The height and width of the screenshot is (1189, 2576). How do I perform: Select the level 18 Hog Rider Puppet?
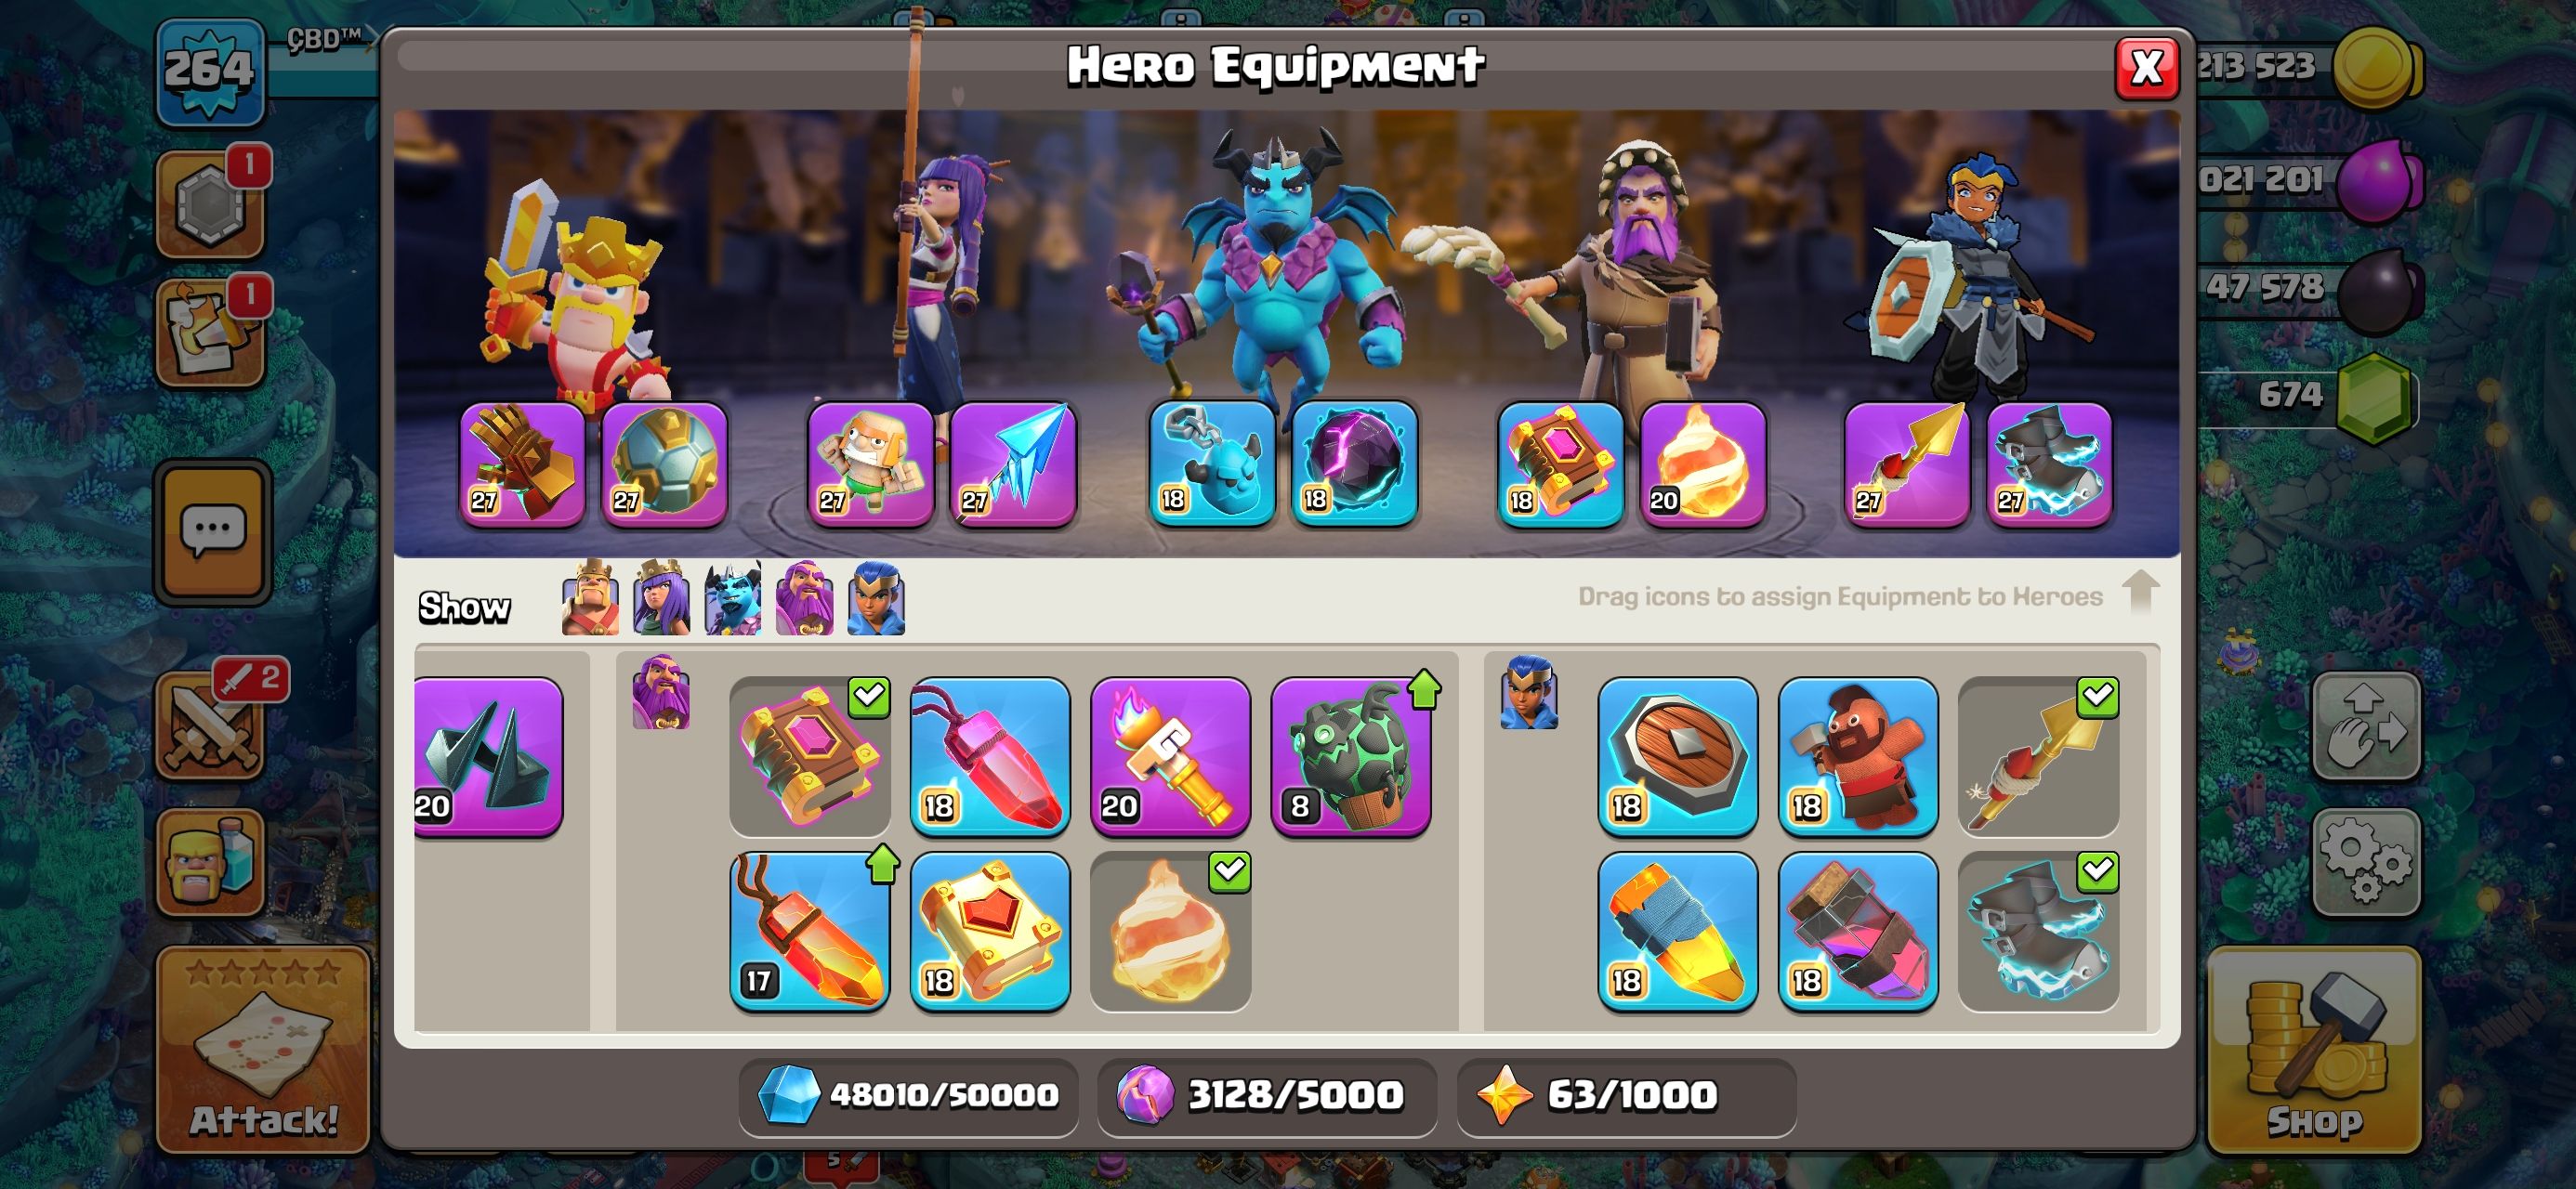1858,757
